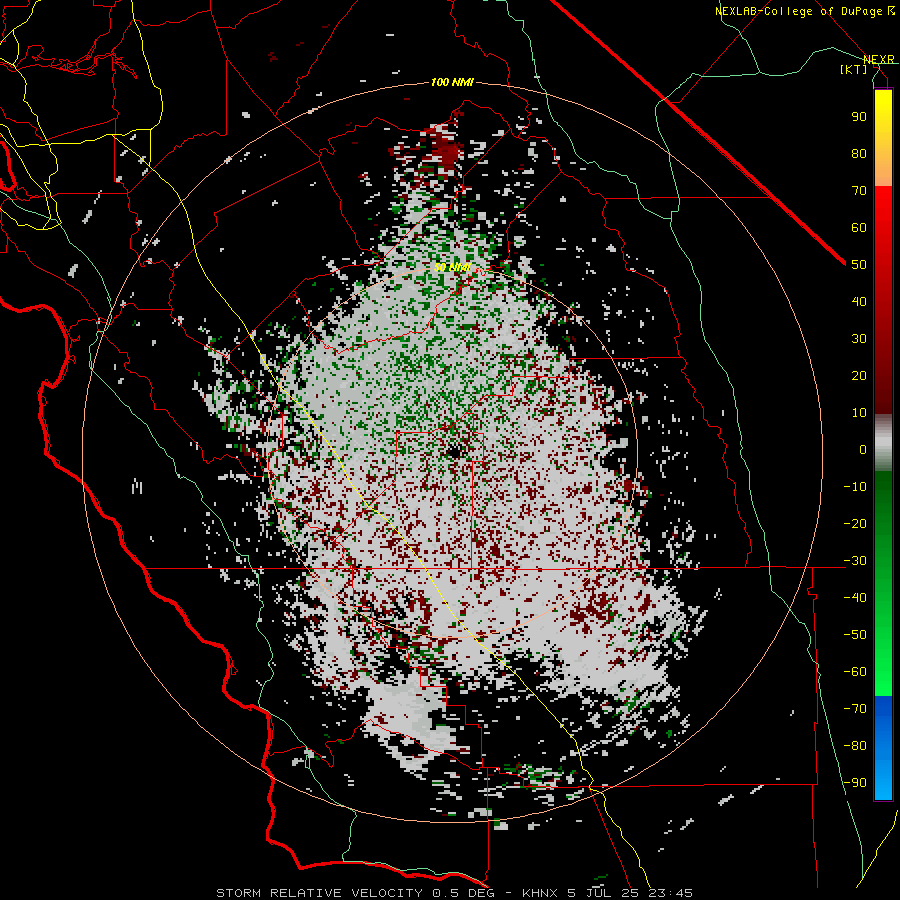This screenshot has height=900, width=900.
Task: Click the -40 value on velocity scale
Action: pos(855,598)
